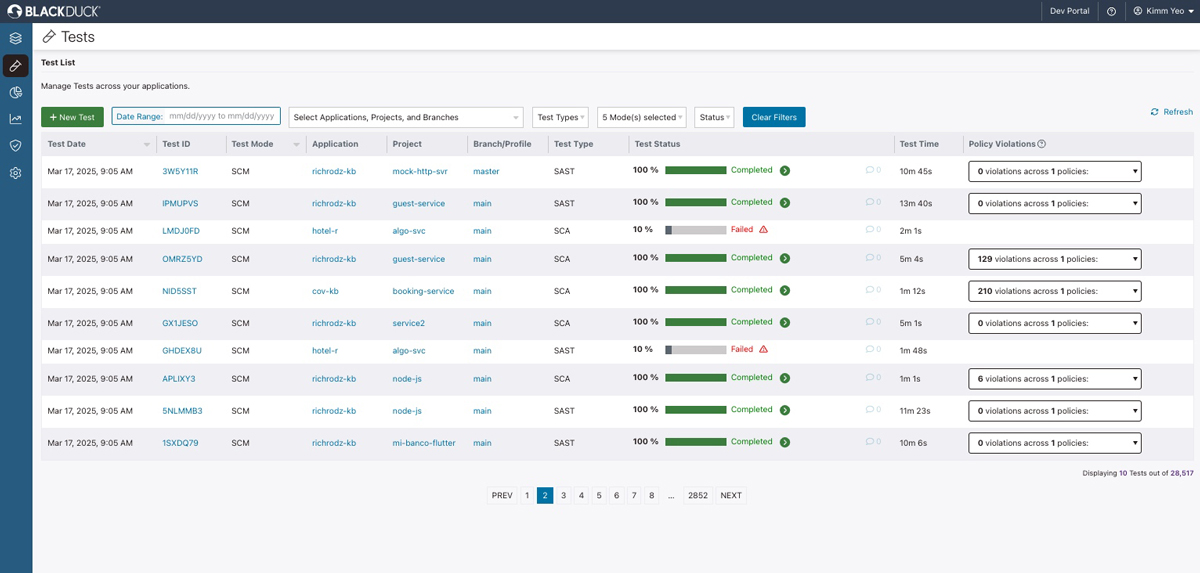The height and width of the screenshot is (573, 1200).
Task: Click the pie chart icon in the sidebar
Action: tap(16, 92)
